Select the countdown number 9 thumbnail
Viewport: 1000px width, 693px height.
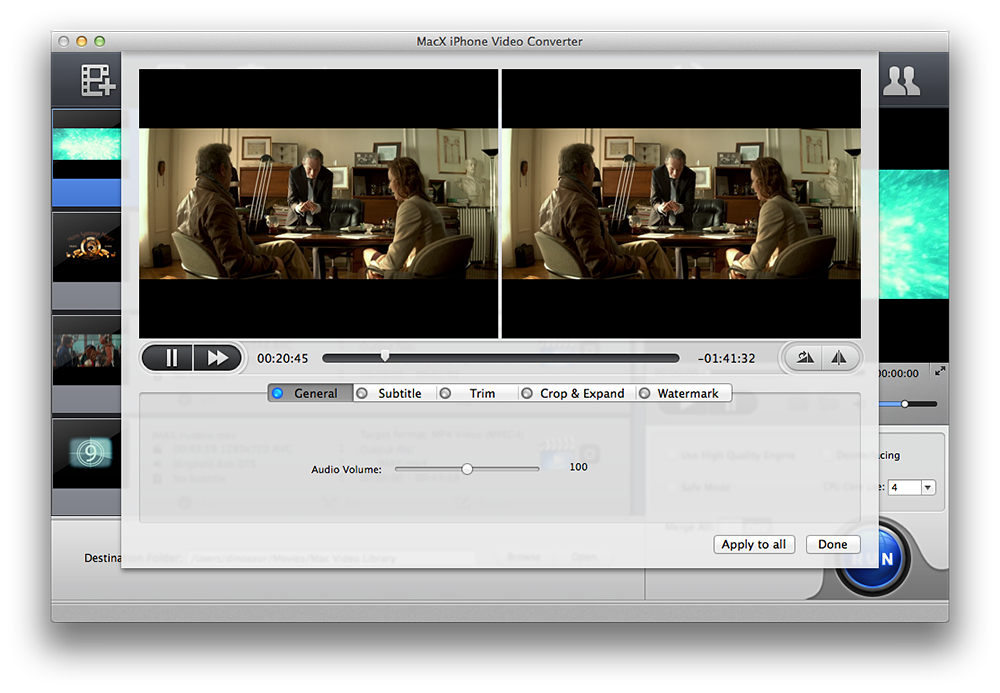tap(87, 454)
